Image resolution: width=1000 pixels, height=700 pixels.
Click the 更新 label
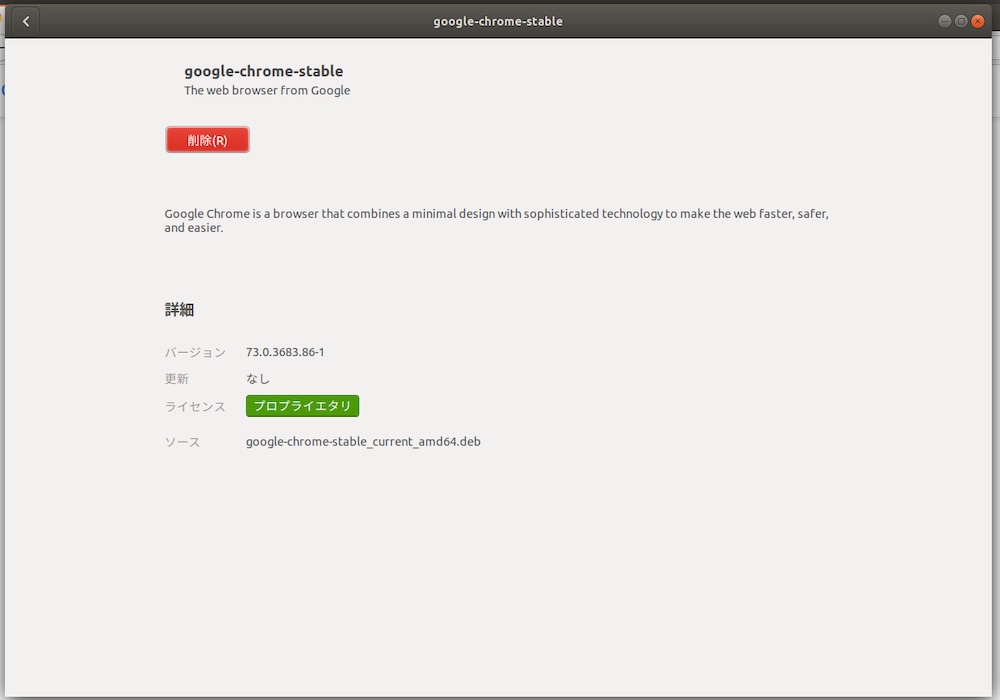177,379
